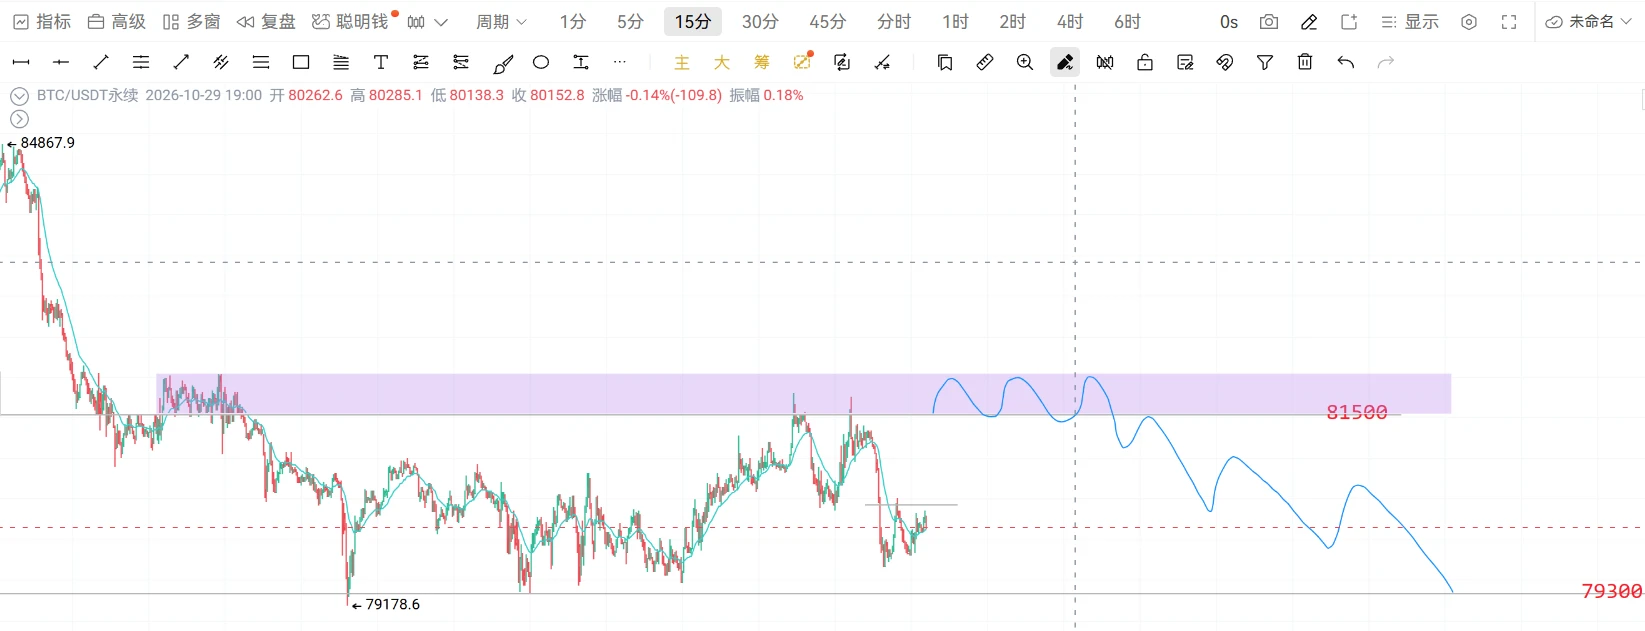Image resolution: width=1645 pixels, height=631 pixels.
Task: Click the purple shaded resistance zone
Action: 804,394
